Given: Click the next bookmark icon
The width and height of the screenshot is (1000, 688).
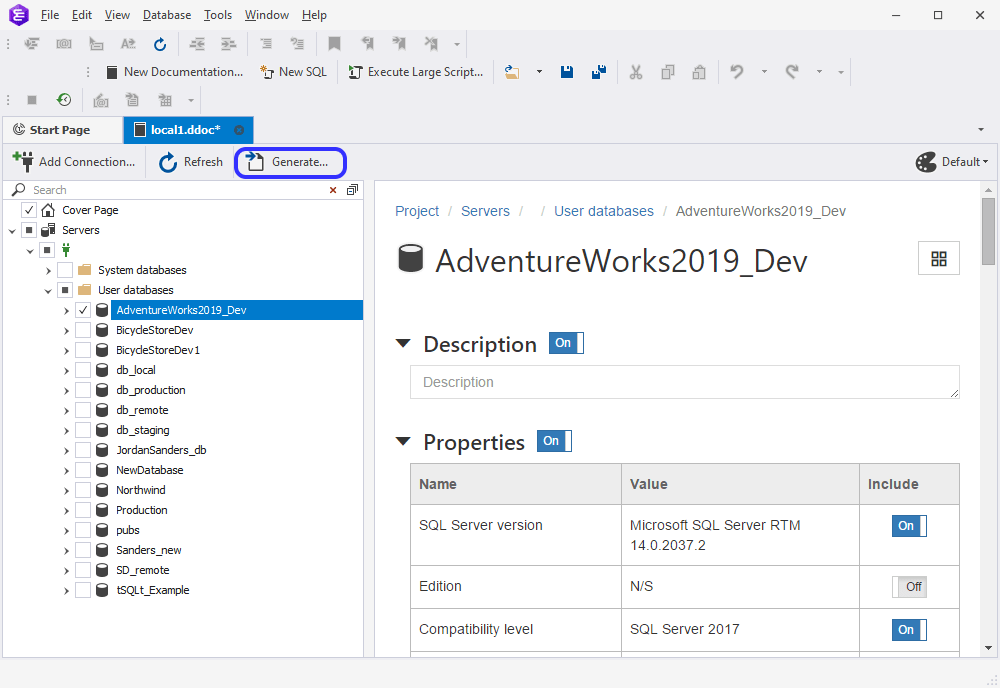Looking at the screenshot, I should (399, 44).
